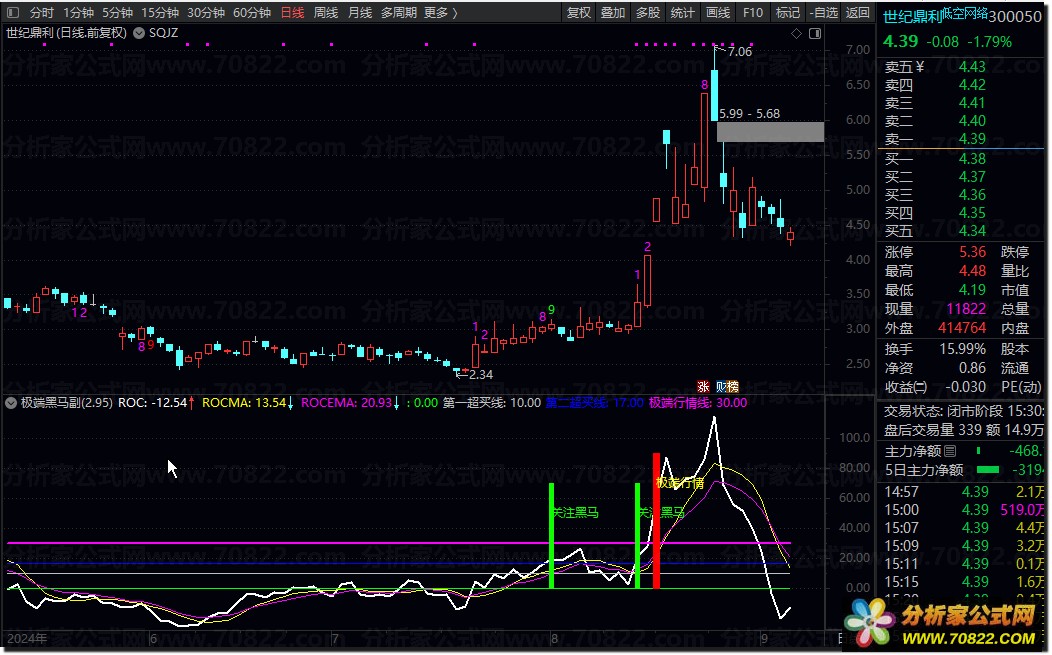This screenshot has height=655, width=1052.
Task: Click the 7.06 high price label
Action: point(739,52)
